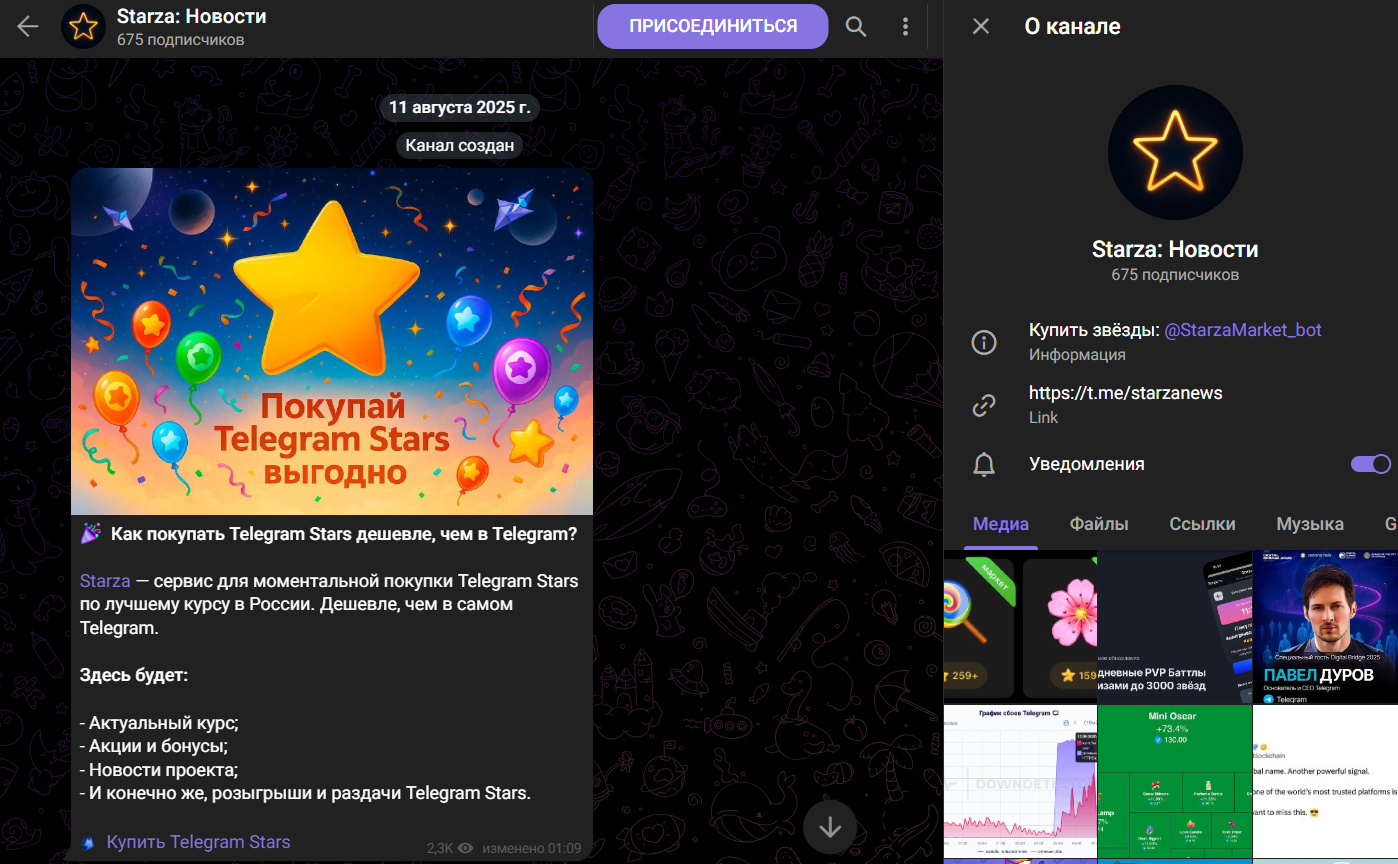Open the channel avatar star icon in header
Screen dimensions: 1398x864
(84, 27)
